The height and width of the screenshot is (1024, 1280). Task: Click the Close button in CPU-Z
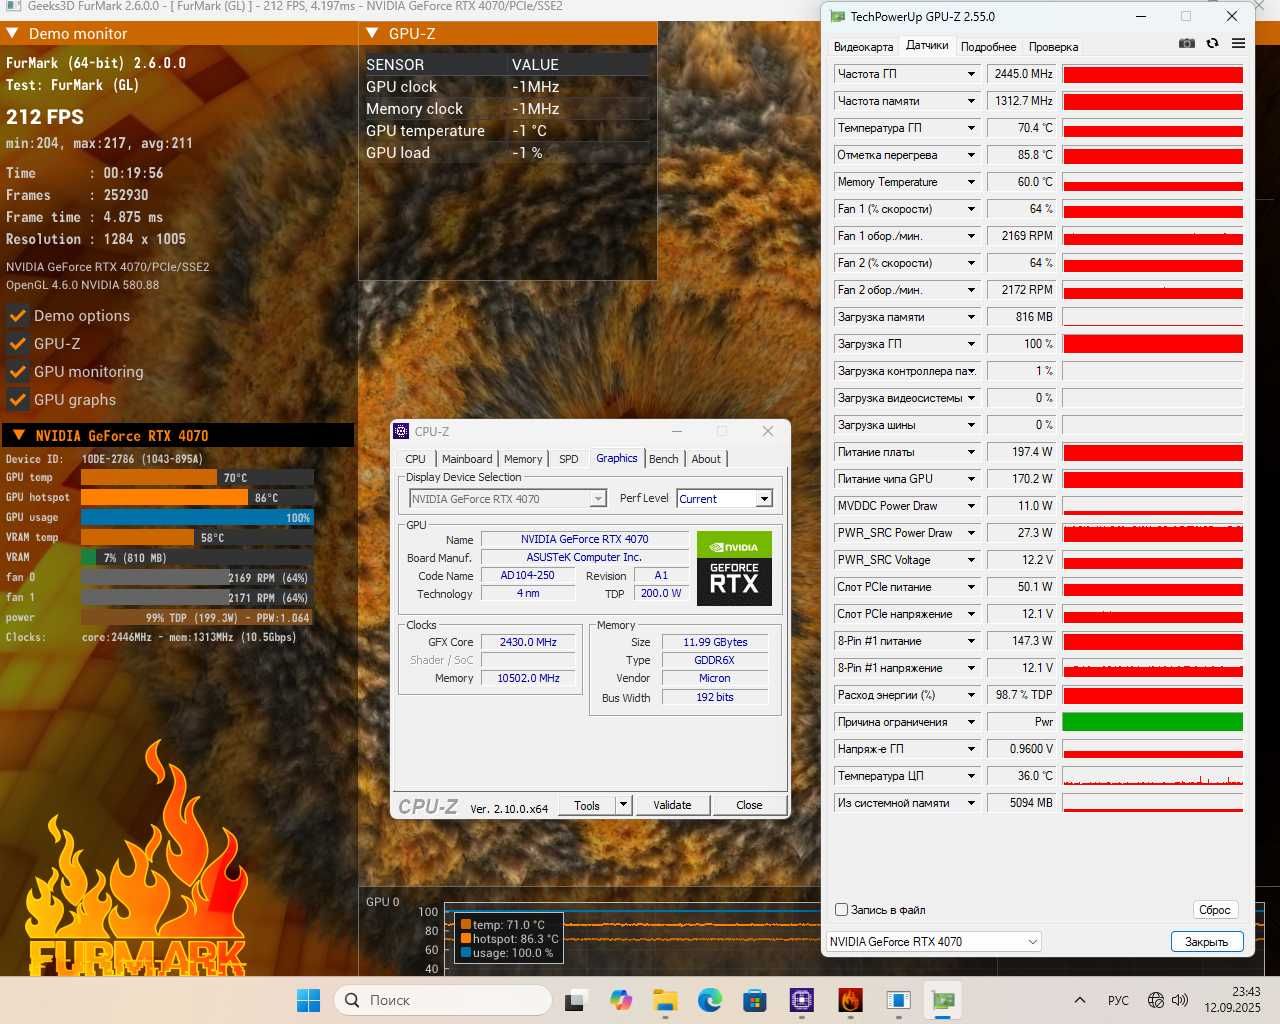click(749, 805)
